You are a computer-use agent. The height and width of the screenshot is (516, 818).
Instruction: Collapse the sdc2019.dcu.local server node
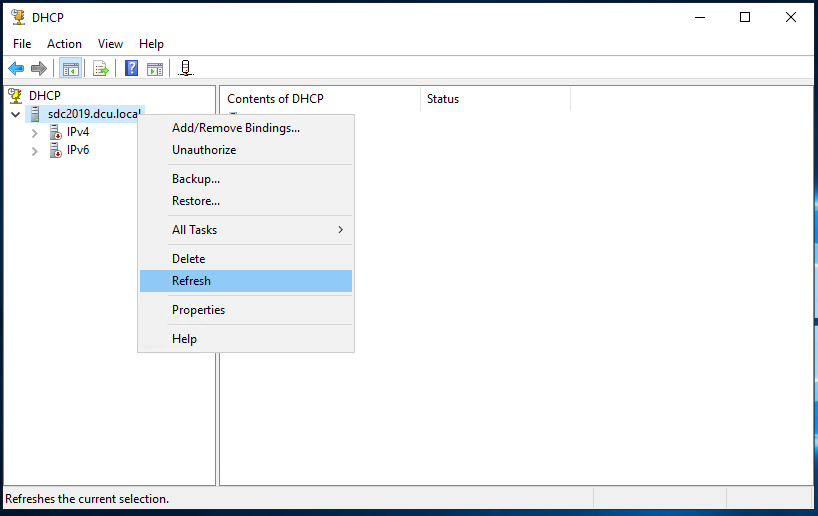pos(15,114)
